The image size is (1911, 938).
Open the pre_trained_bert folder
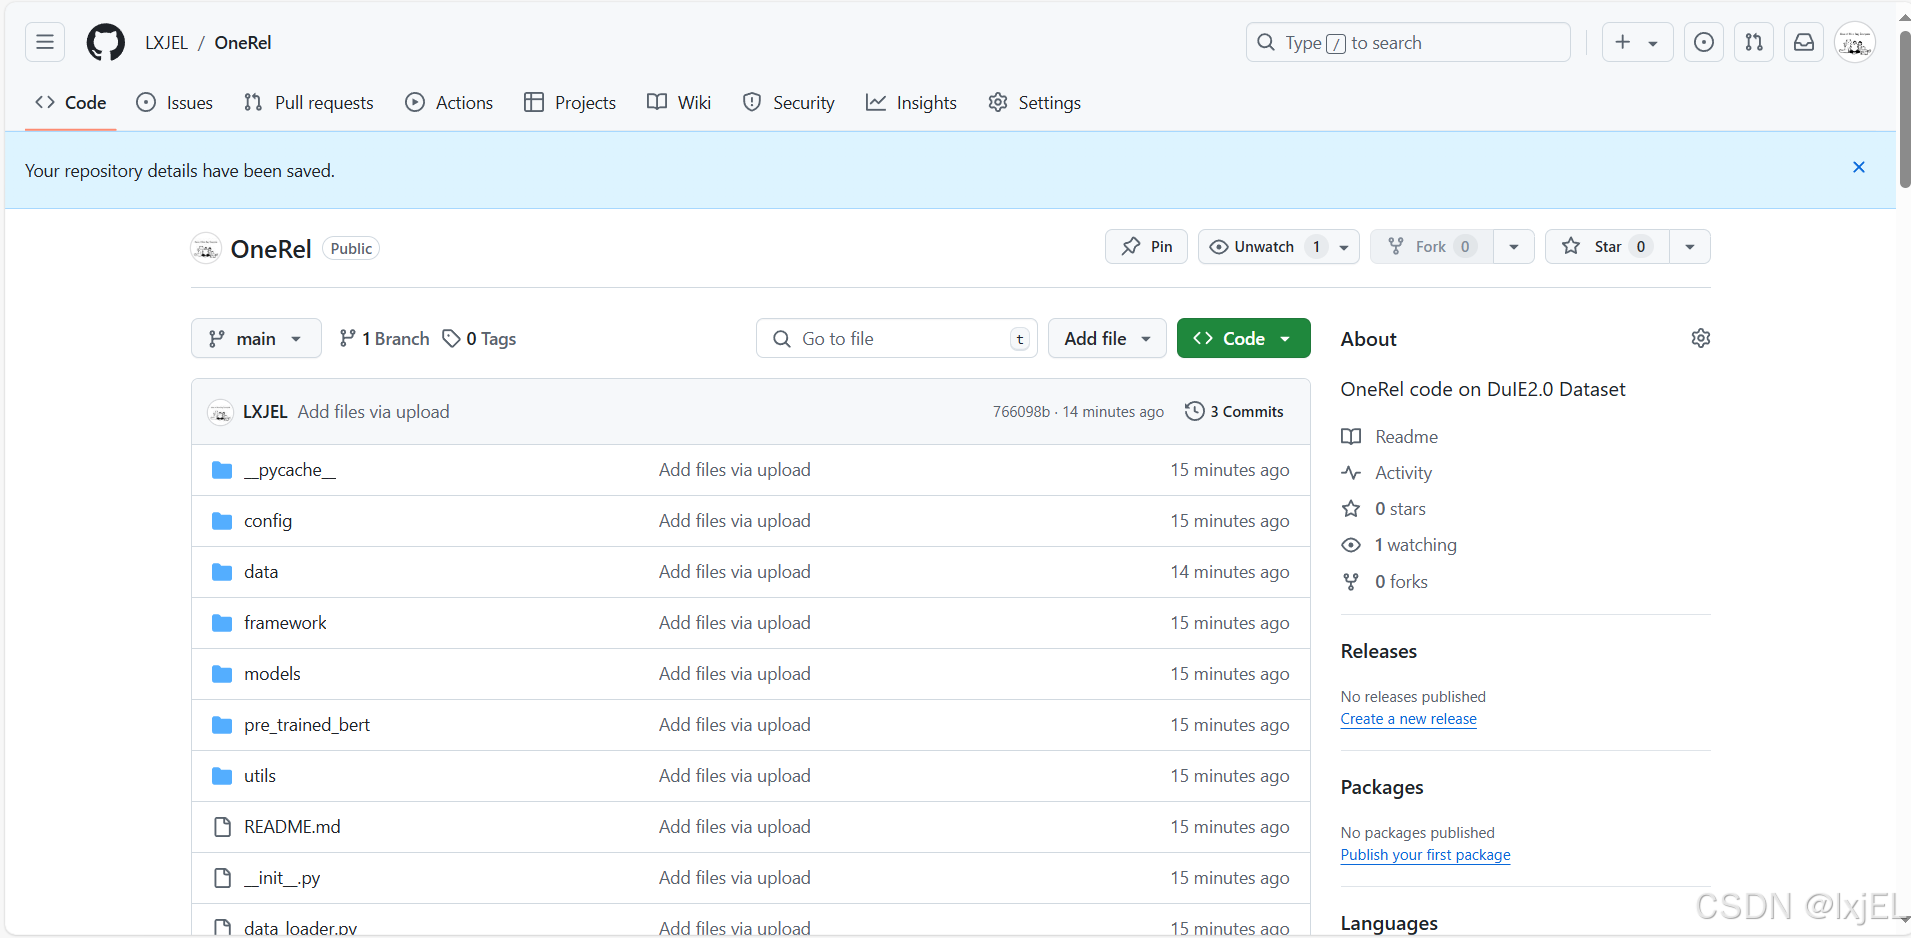pyautogui.click(x=307, y=725)
